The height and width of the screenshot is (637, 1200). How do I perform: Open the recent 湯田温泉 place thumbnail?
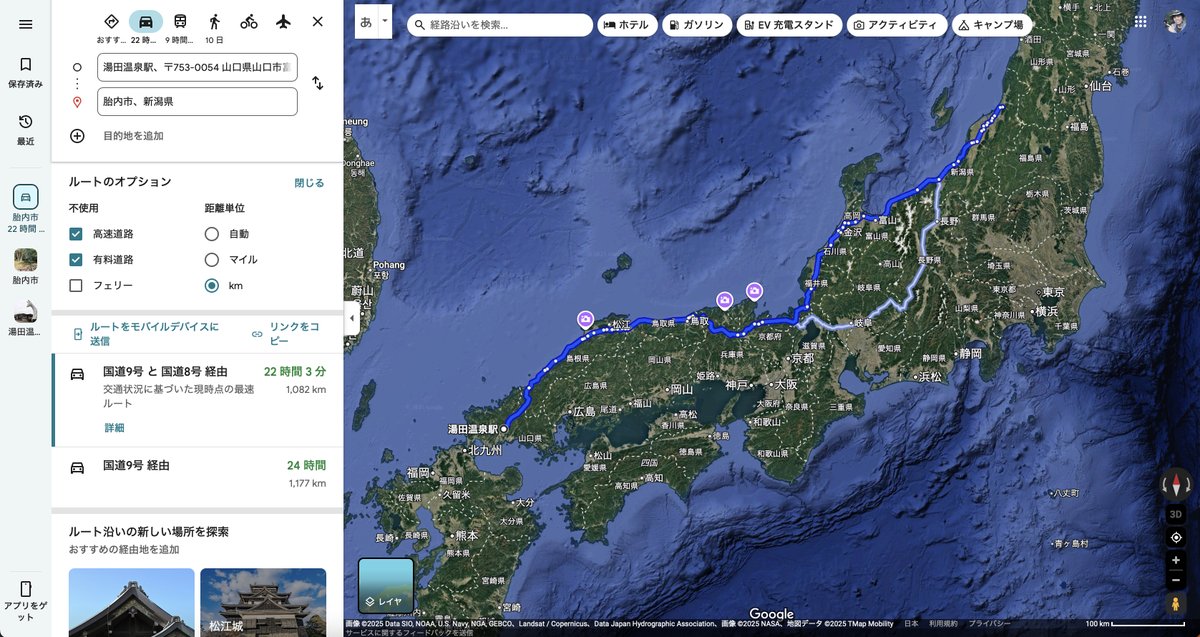pos(25,312)
